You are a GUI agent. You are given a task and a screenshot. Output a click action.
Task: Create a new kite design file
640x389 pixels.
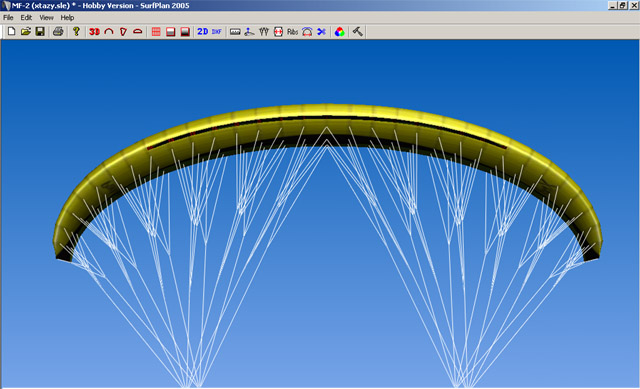coord(11,31)
